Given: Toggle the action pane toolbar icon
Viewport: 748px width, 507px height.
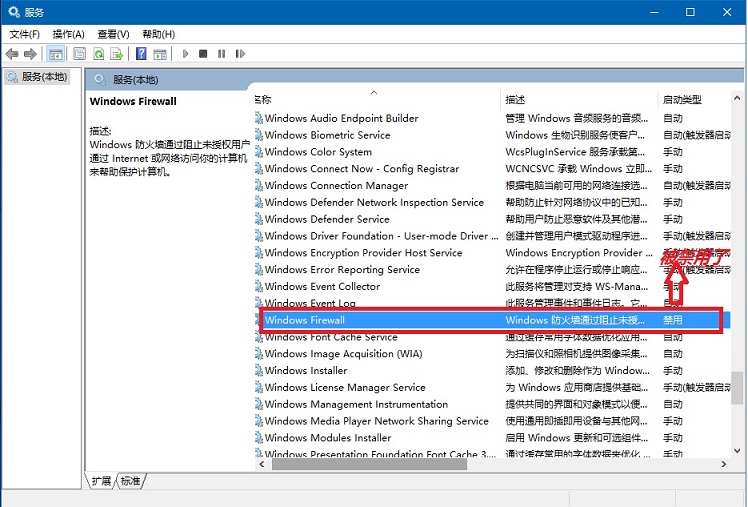Looking at the screenshot, I should [160, 54].
